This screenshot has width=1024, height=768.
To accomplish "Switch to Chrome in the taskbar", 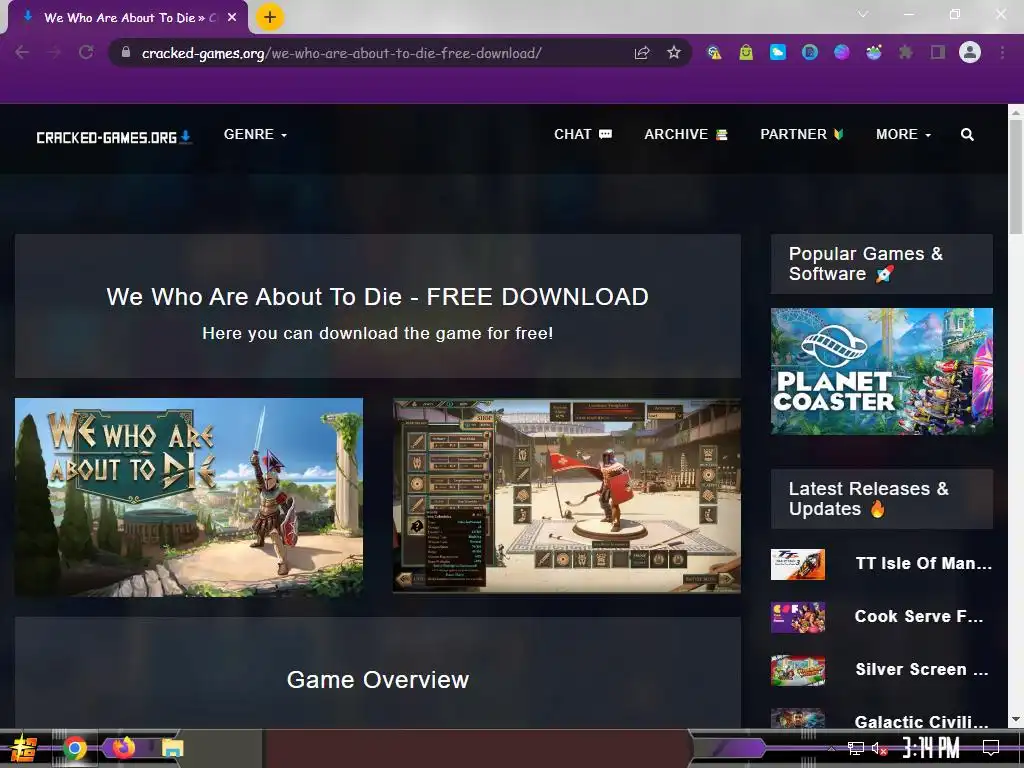I will tap(74, 748).
